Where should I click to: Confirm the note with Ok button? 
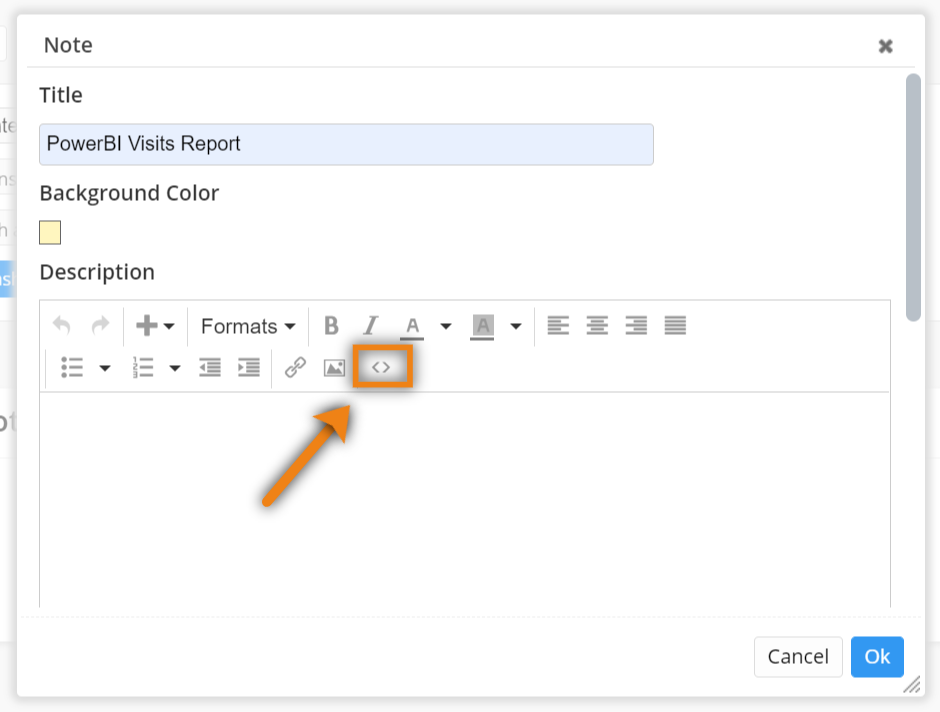pyautogui.click(x=877, y=656)
